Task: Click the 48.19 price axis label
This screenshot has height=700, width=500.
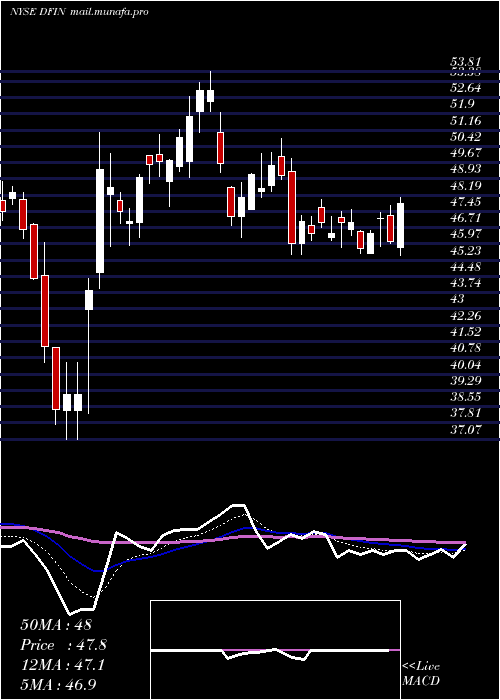Action: point(466,185)
